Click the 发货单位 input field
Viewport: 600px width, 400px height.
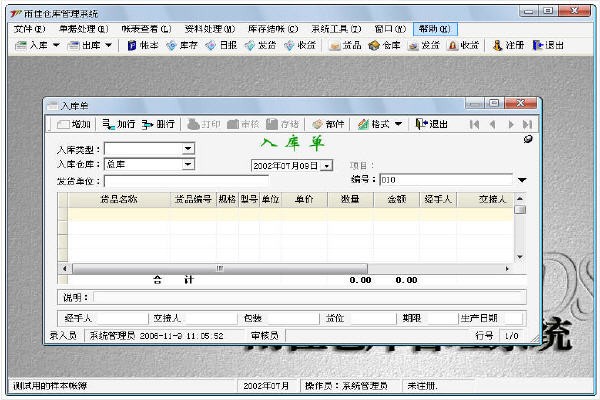click(x=186, y=181)
